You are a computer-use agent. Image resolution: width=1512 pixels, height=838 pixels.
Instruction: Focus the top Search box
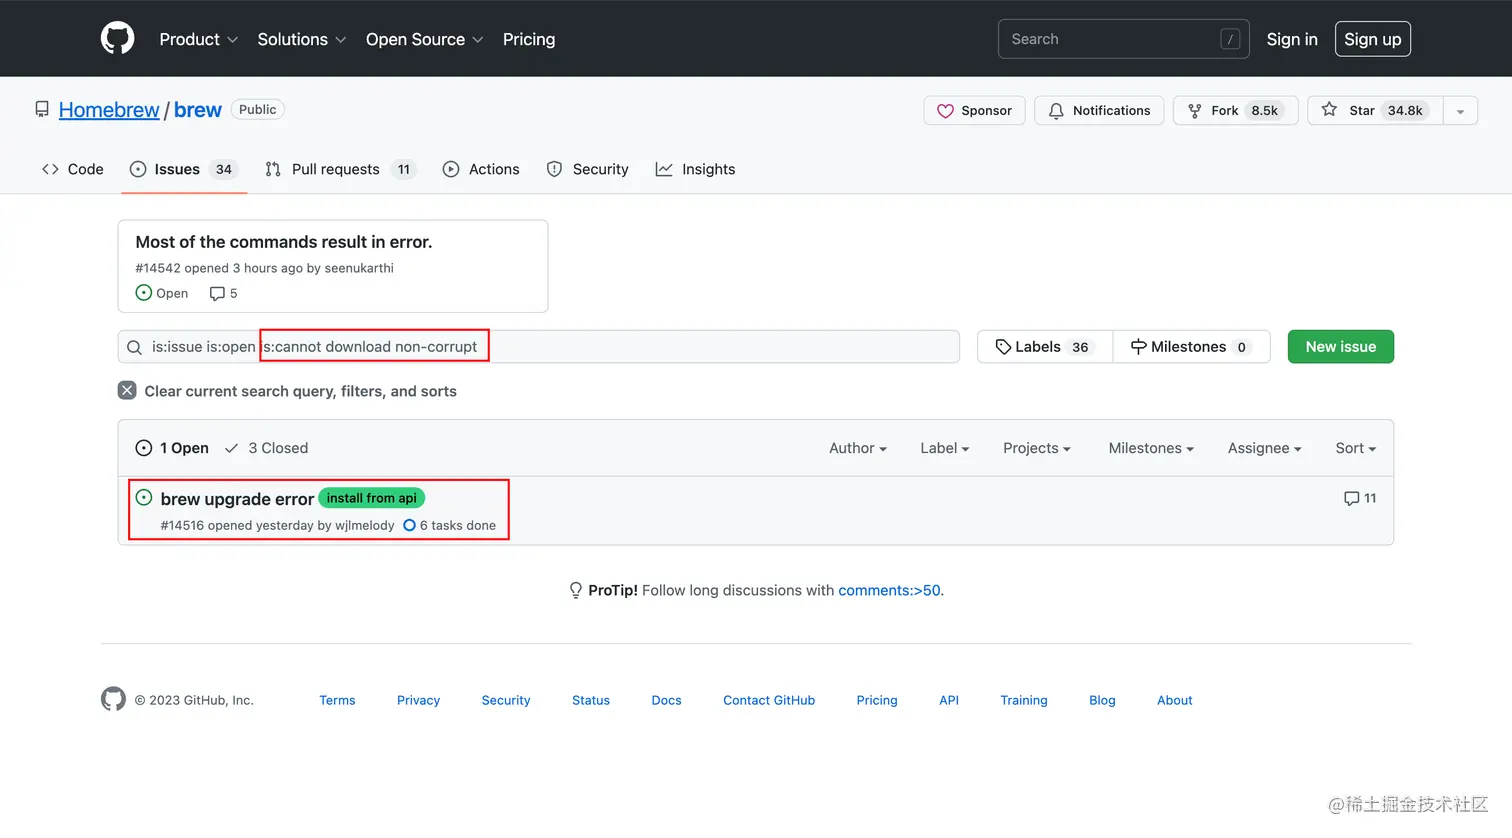[1123, 39]
